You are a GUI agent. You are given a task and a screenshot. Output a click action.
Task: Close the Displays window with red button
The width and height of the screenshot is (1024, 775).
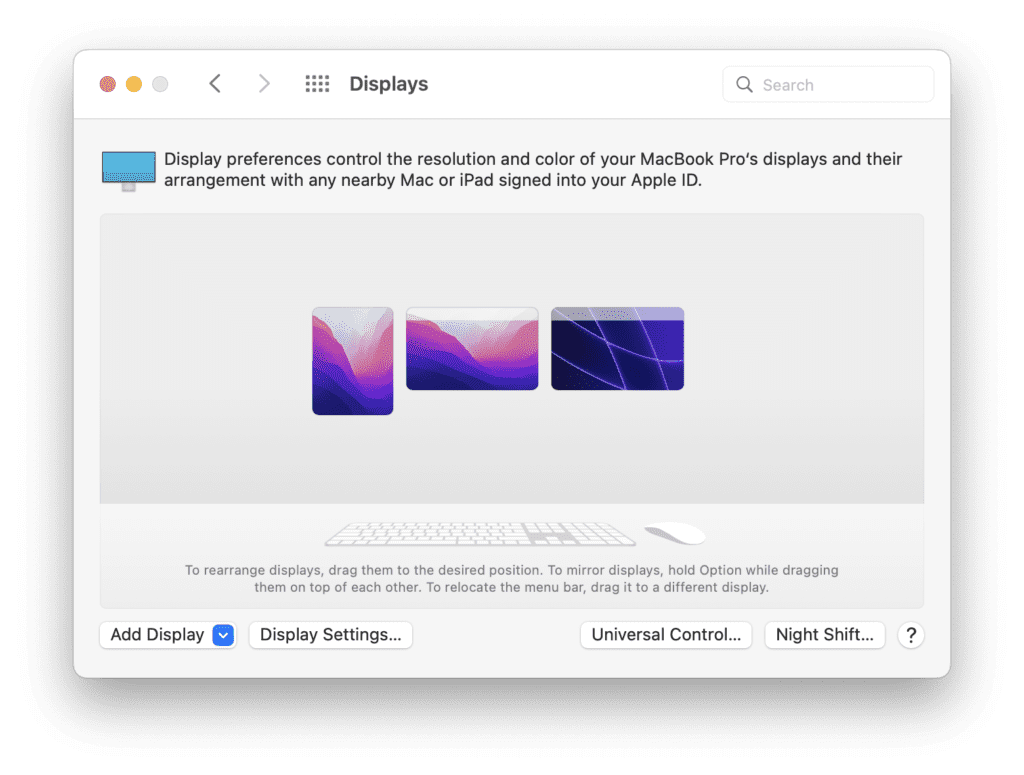pos(108,84)
